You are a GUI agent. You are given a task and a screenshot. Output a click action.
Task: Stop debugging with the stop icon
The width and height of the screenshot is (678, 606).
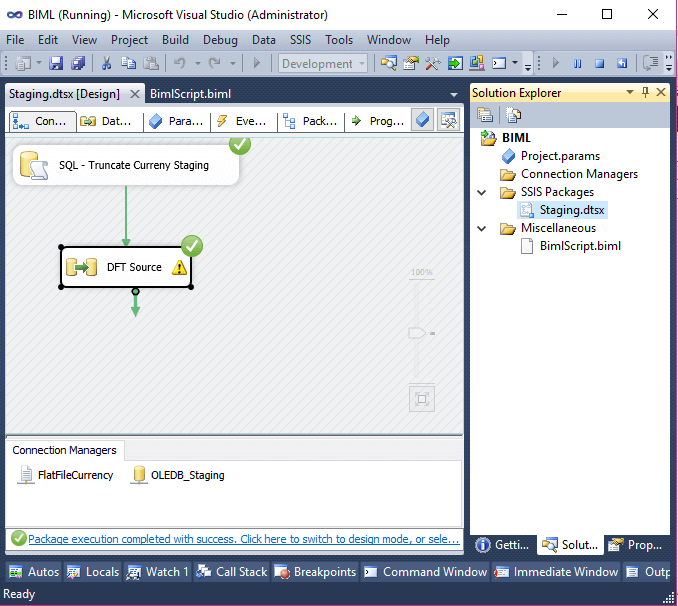pos(599,64)
